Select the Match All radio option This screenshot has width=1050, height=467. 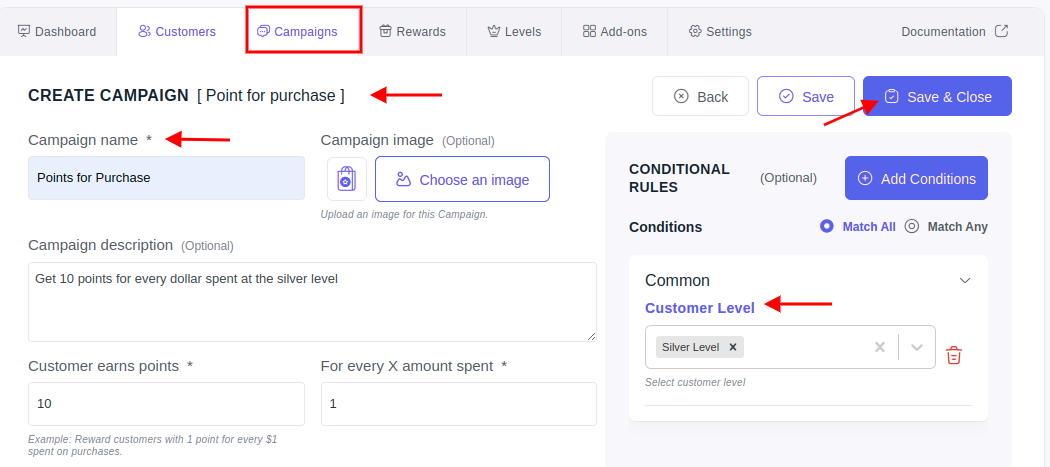pyautogui.click(x=858, y=226)
